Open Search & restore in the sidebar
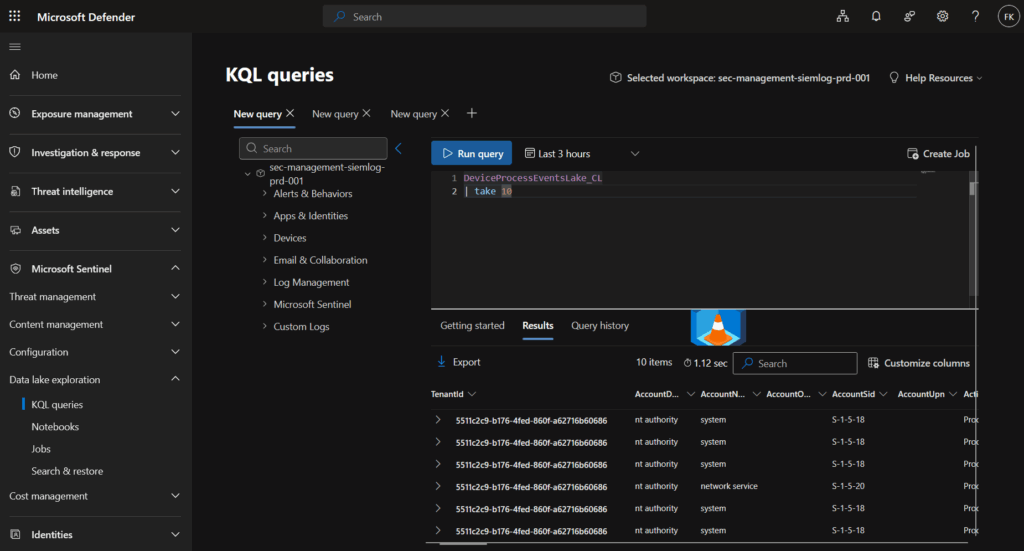 point(67,471)
